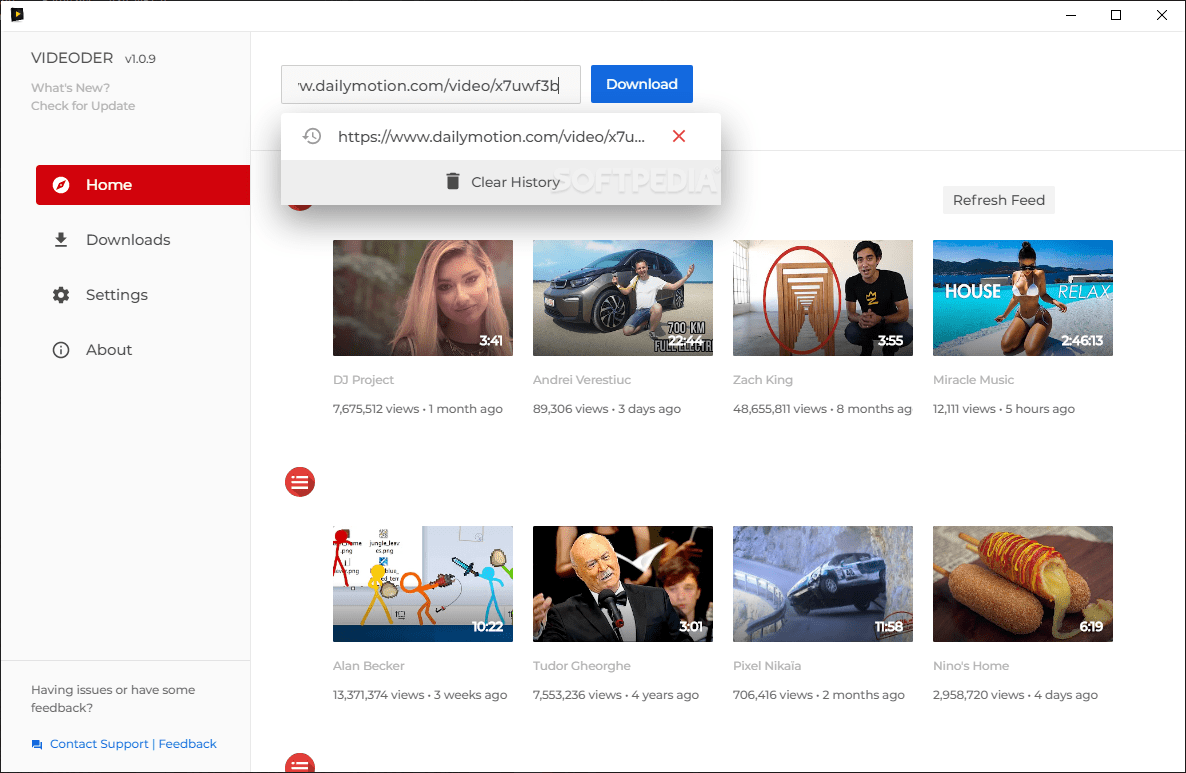This screenshot has width=1186, height=773.
Task: Open the Miracle Music HOUSE RELAX thumbnail
Action: (x=1023, y=298)
